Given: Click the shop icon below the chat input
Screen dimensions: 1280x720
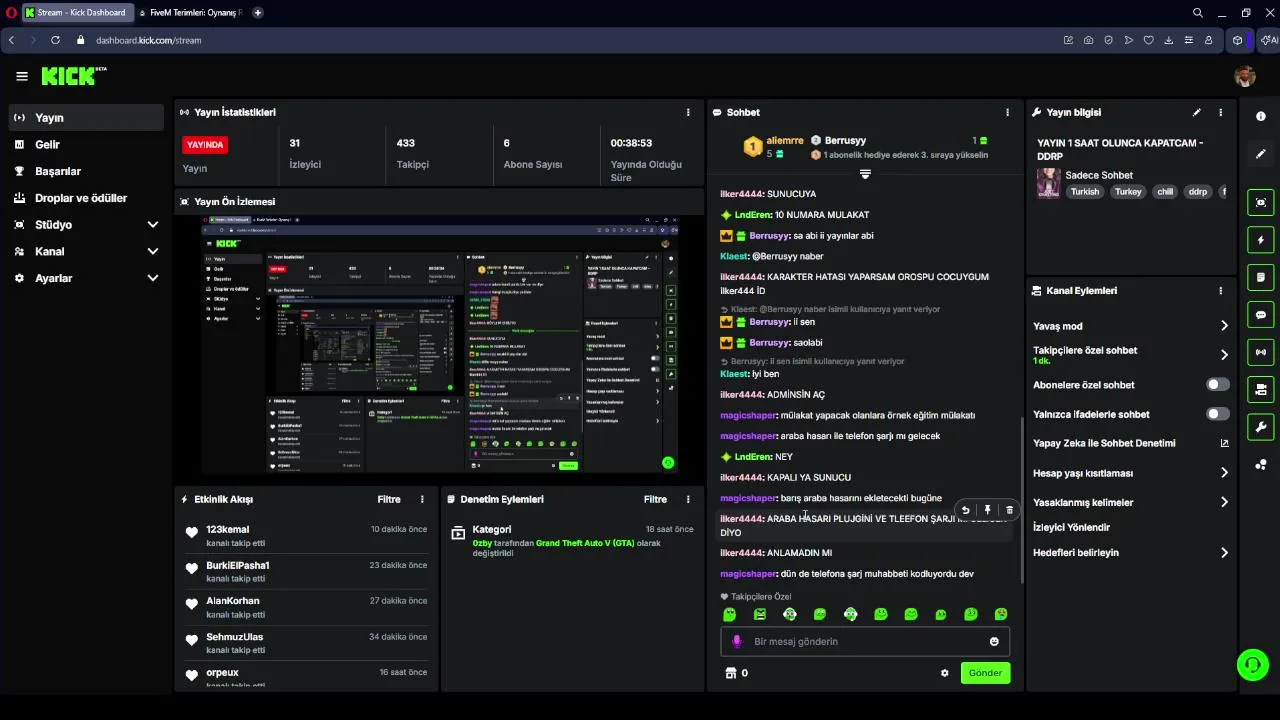Looking at the screenshot, I should coord(730,673).
